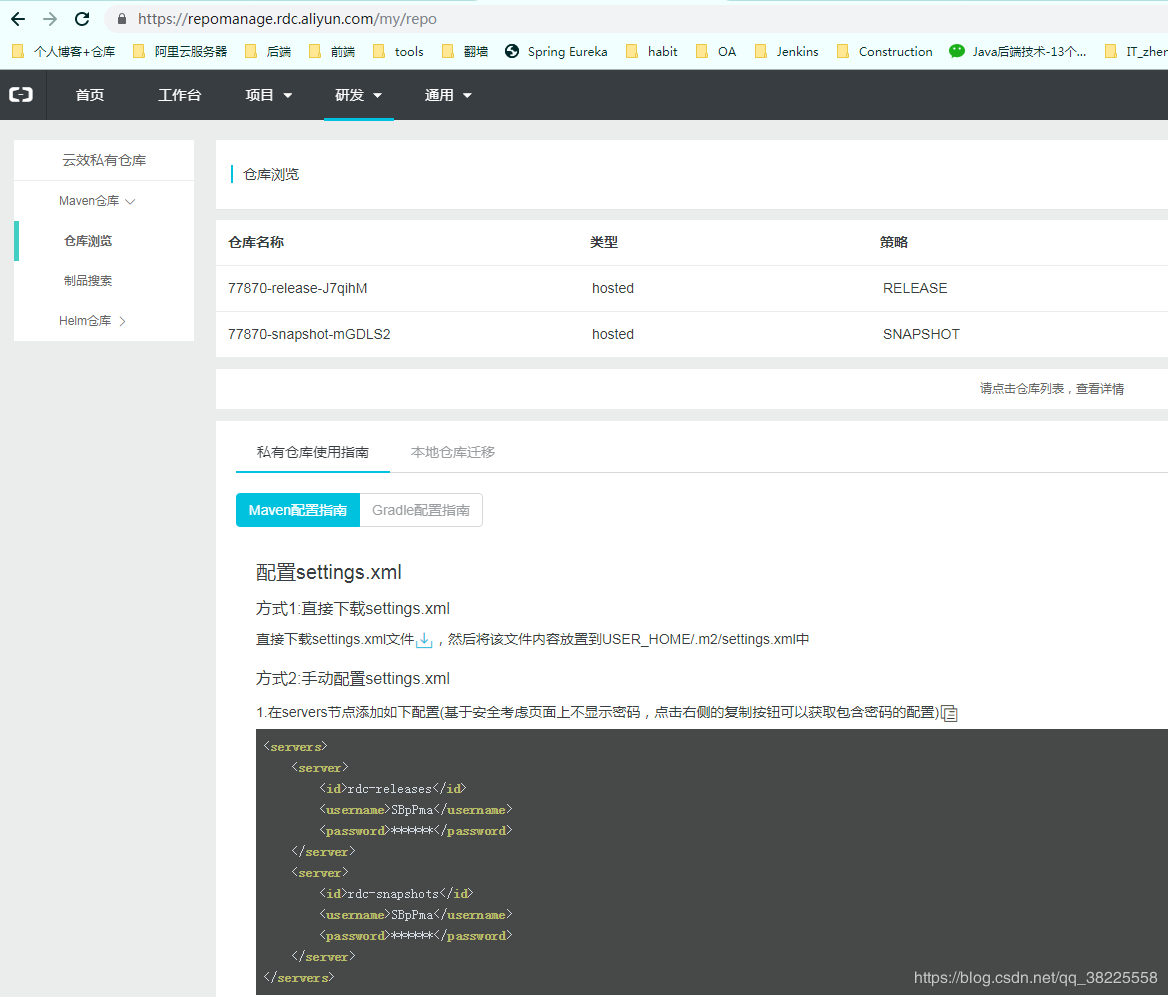1168x997 pixels.
Task: Click the browser back arrow
Action: 18,19
